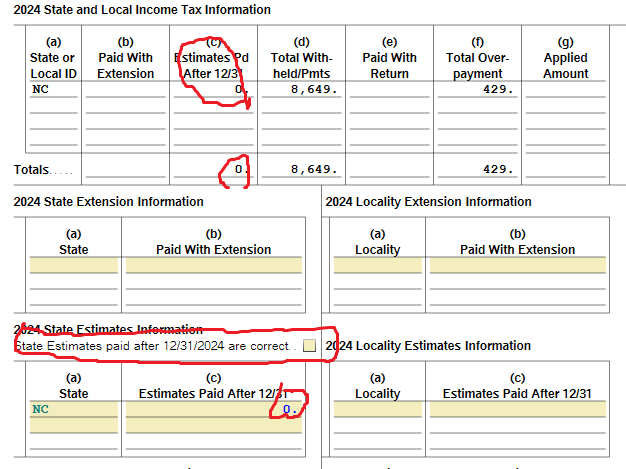
Task: Click the NC entry in State or Local ID column
Action: [x=53, y=89]
